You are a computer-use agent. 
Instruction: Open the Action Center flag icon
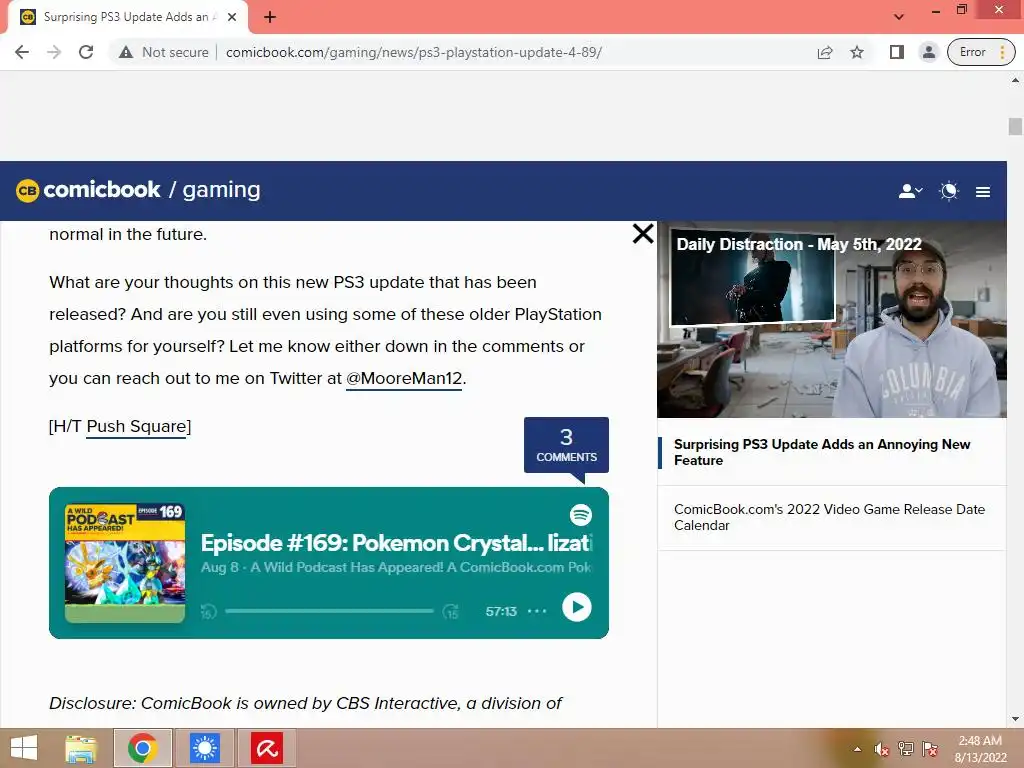coord(930,749)
